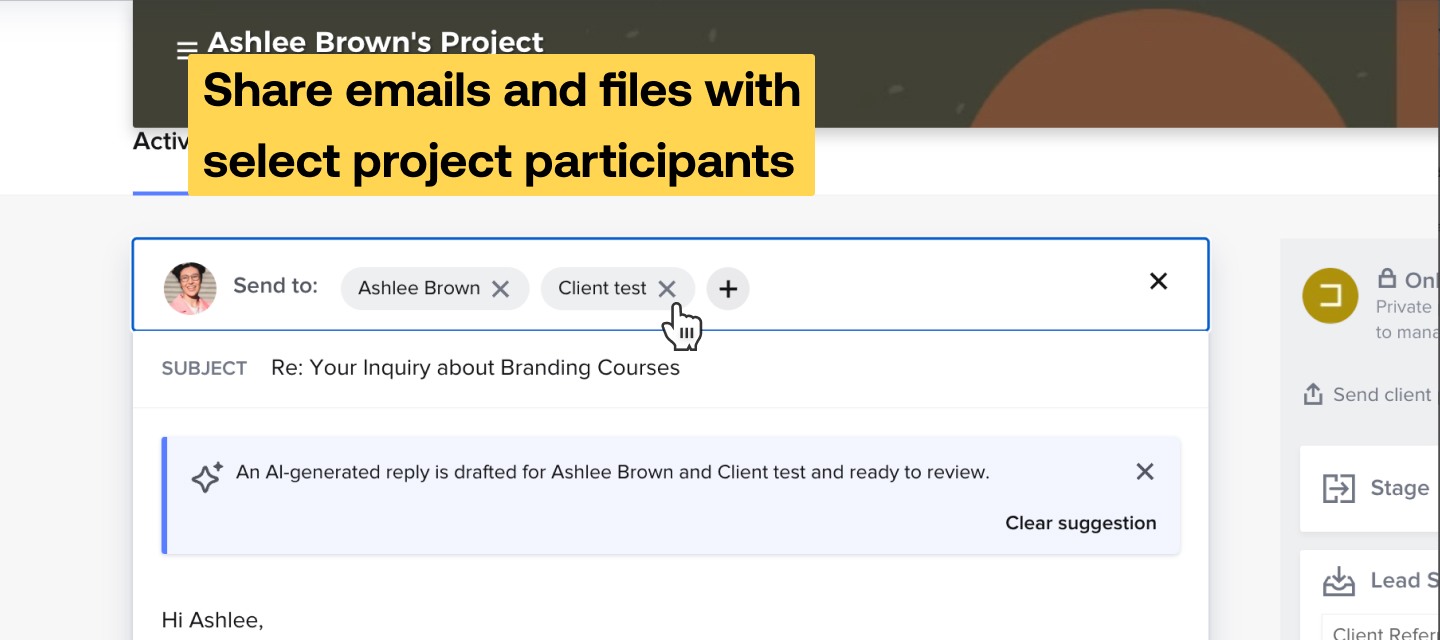Click the sender's profile photo
Viewport: 1440px width, 640px height.
pos(190,288)
